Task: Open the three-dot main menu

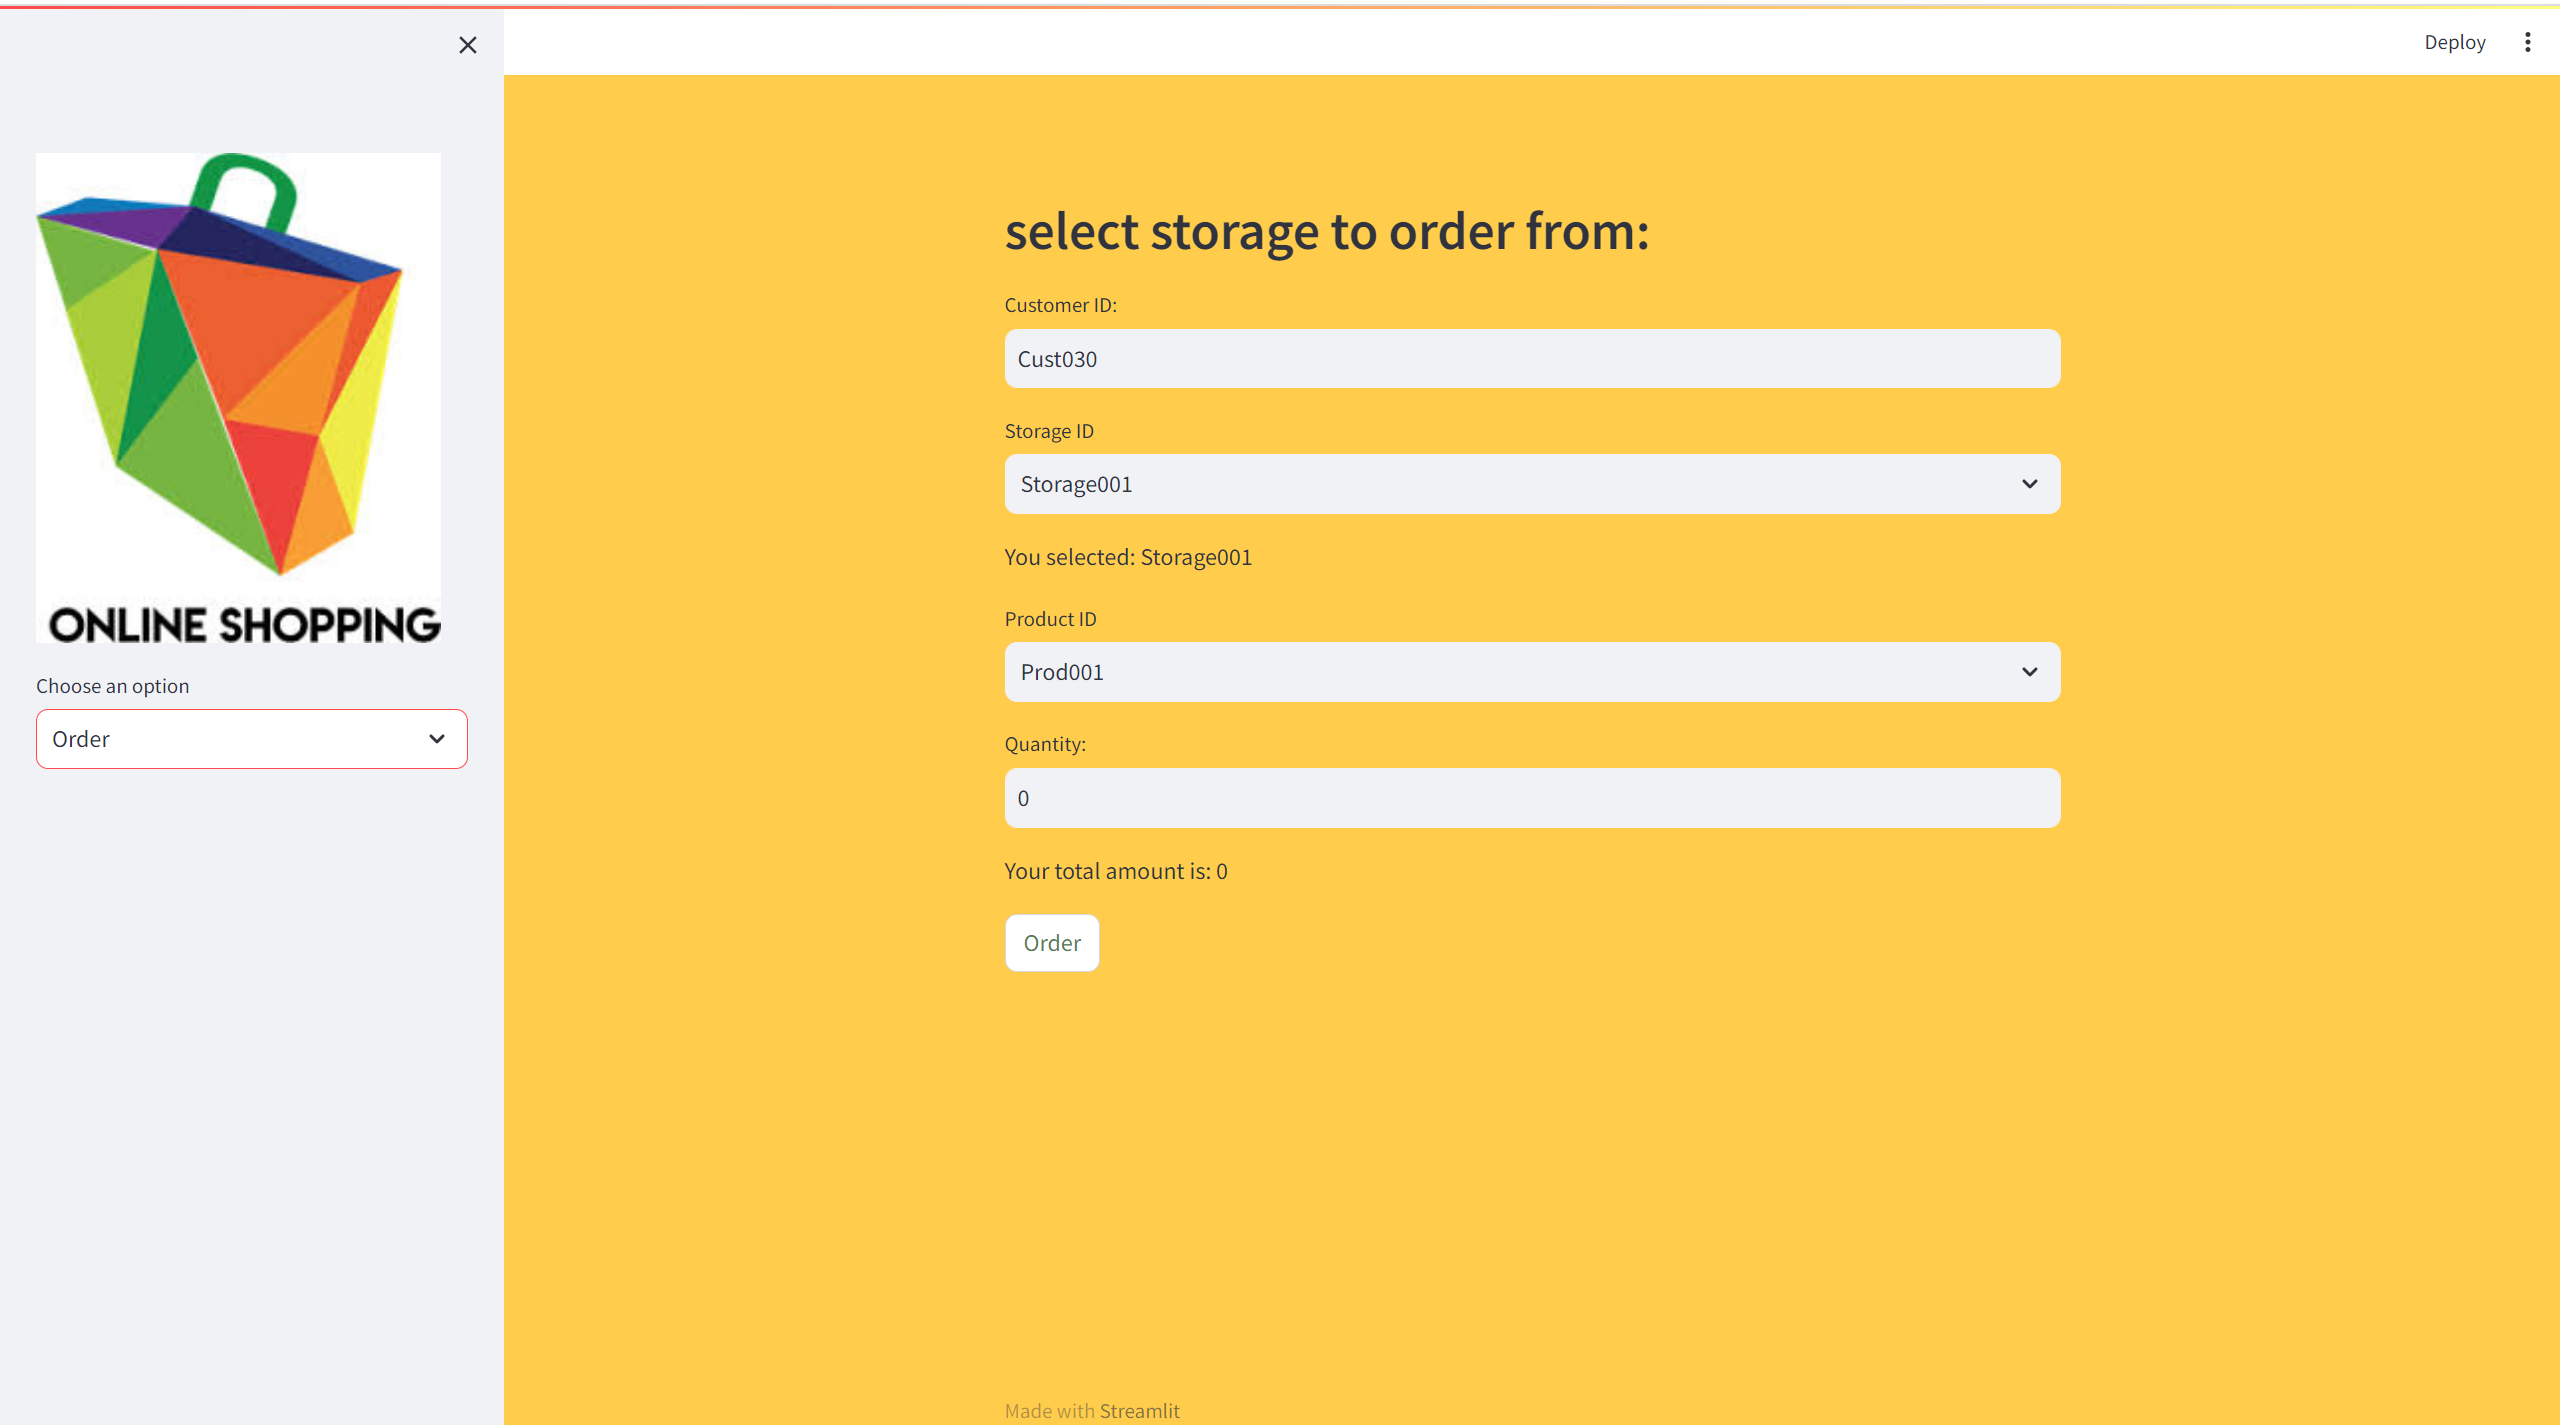Action: pyautogui.click(x=2527, y=42)
